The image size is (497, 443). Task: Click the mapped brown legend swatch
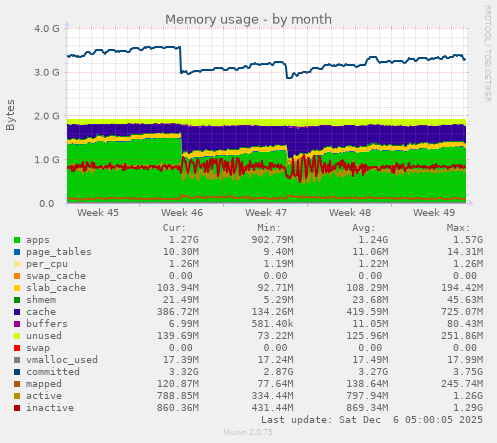[17, 384]
